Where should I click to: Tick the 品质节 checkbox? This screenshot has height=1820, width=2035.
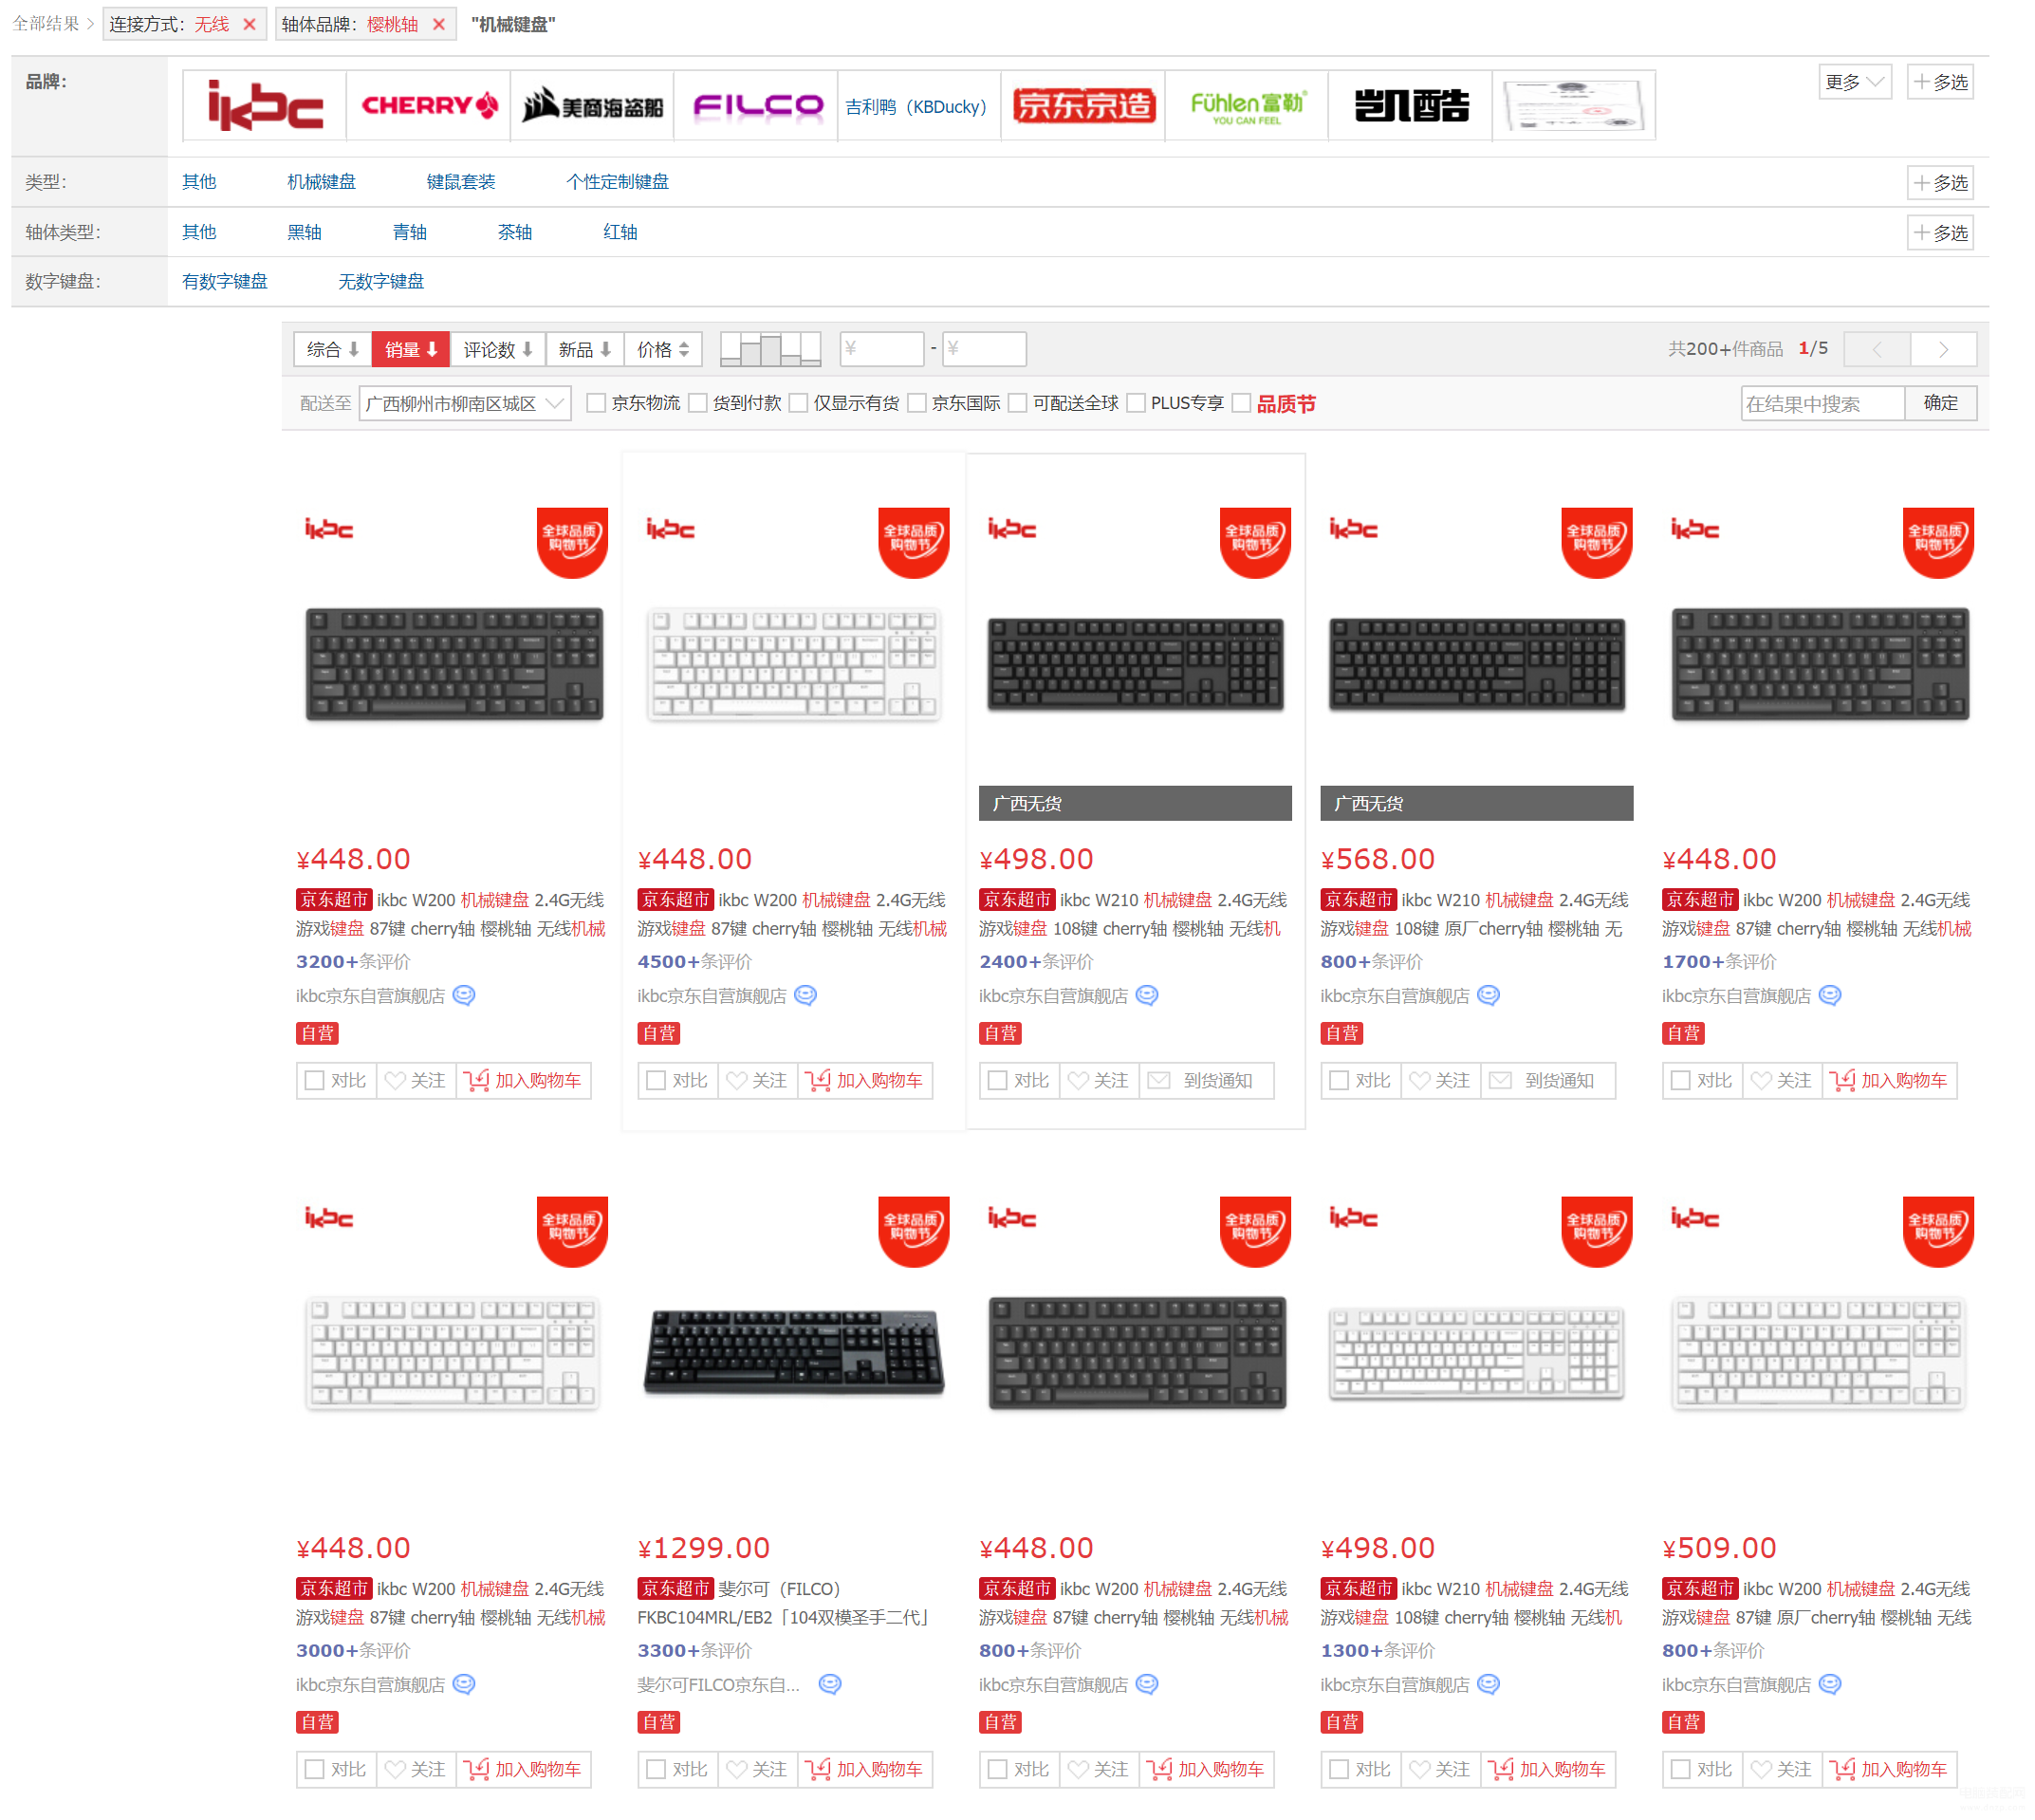coord(1241,403)
